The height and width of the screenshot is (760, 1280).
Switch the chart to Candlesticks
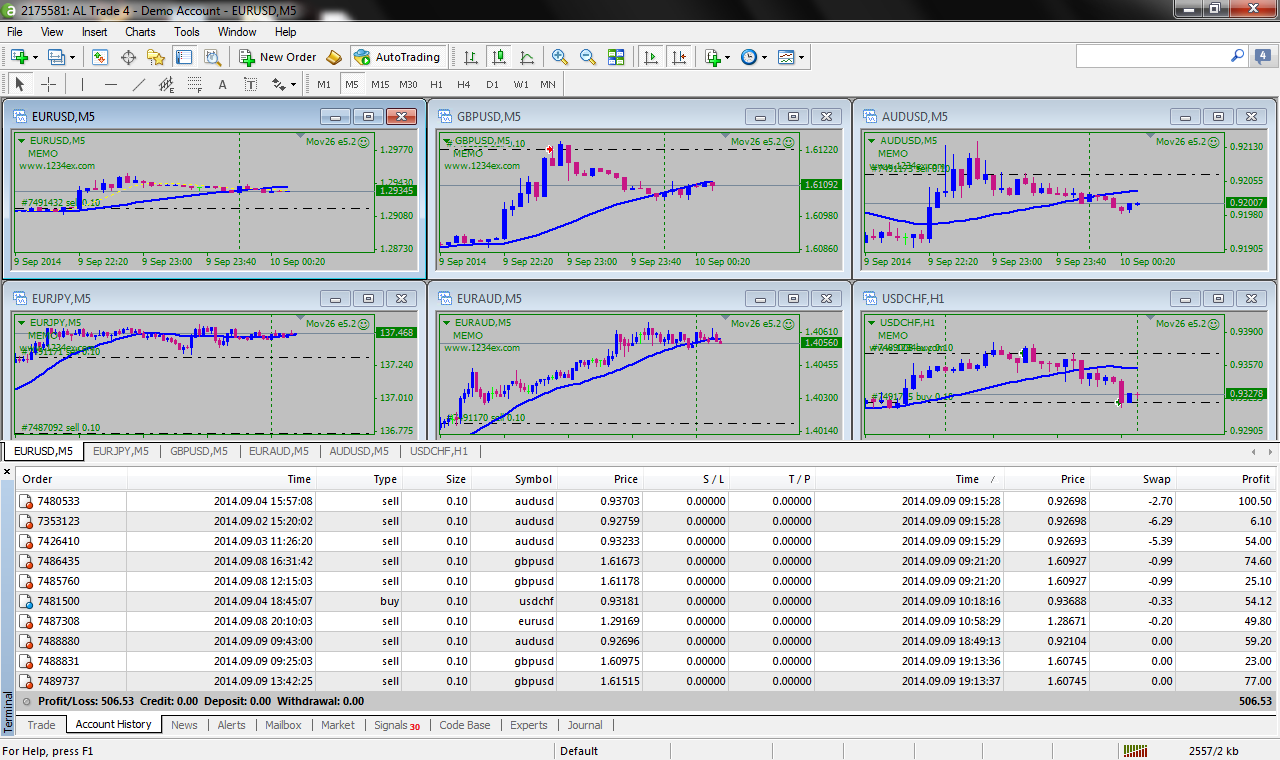(x=498, y=57)
